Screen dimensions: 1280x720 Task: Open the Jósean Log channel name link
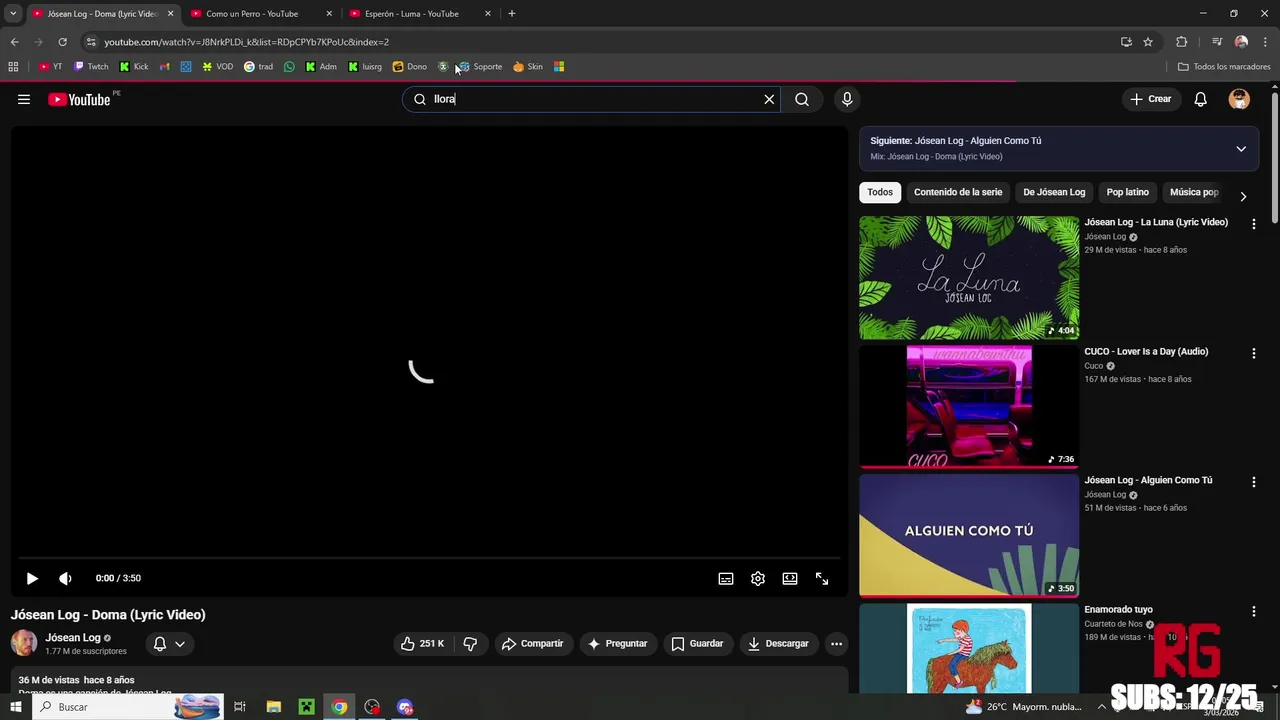point(73,637)
